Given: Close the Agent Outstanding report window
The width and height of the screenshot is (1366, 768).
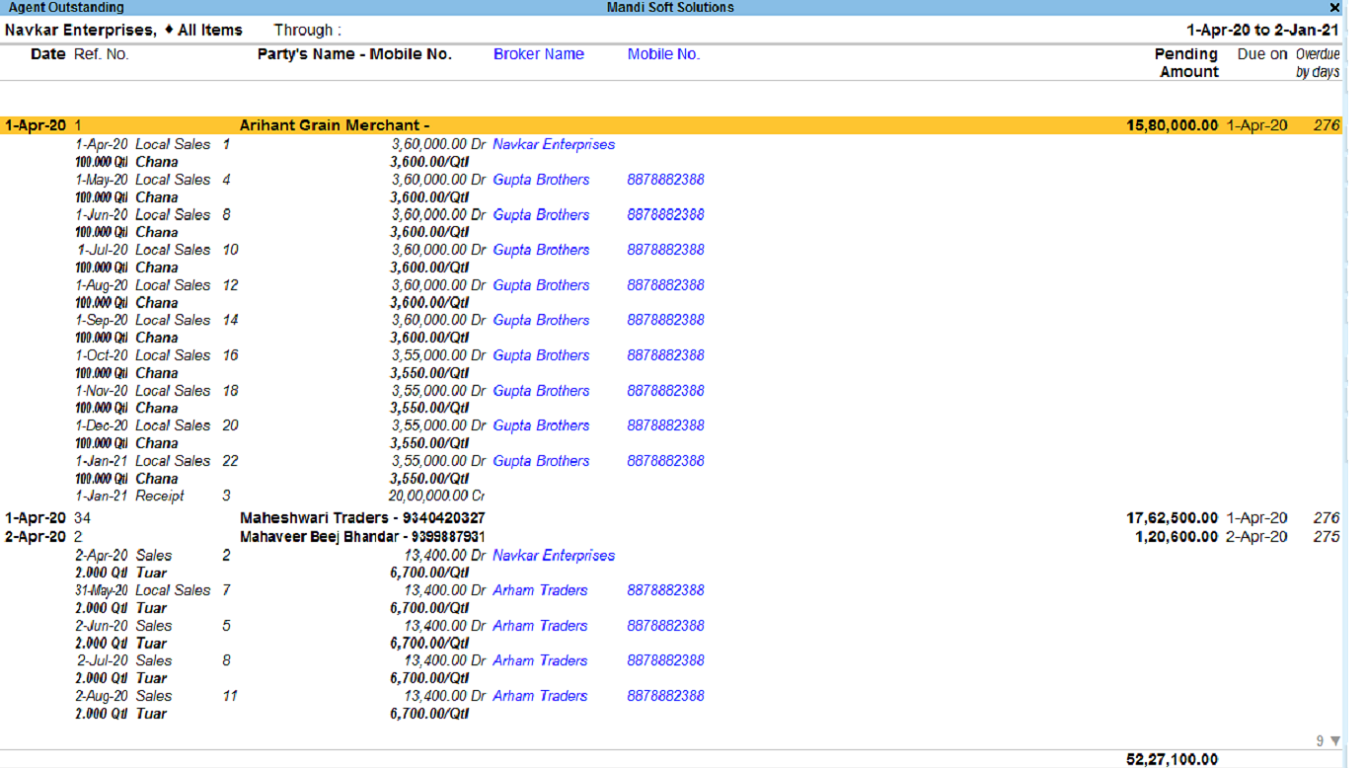Looking at the screenshot, I should (1334, 8).
